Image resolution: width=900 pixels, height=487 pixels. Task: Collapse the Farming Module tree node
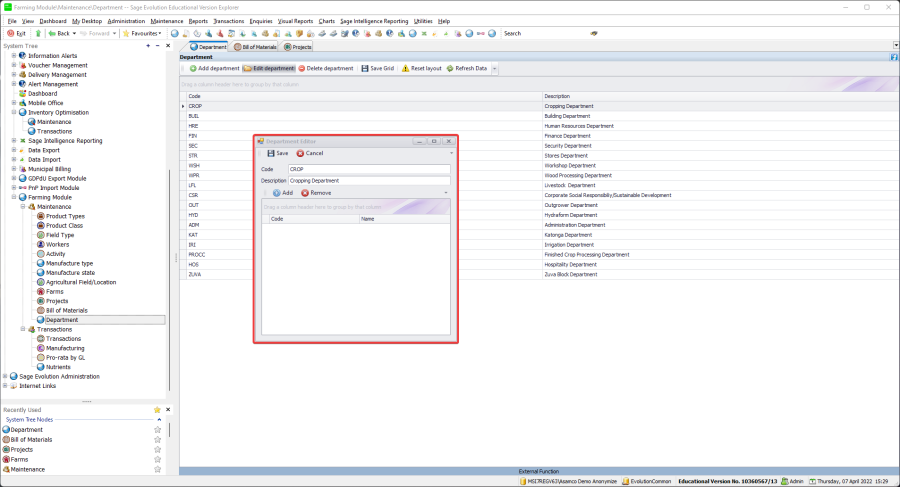[x=14, y=197]
